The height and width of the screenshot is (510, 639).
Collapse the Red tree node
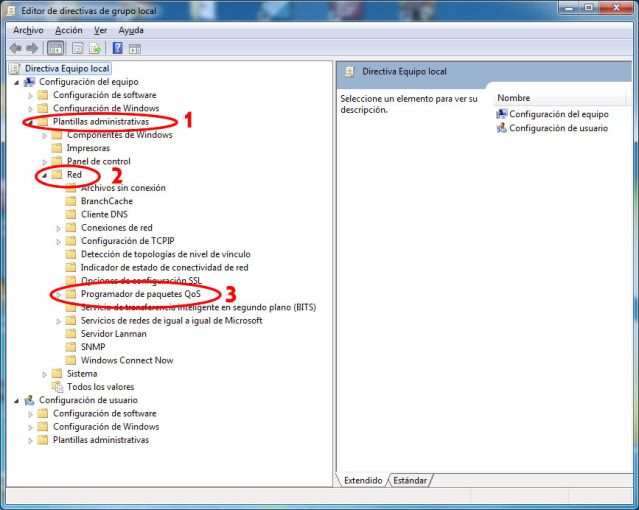[x=44, y=175]
